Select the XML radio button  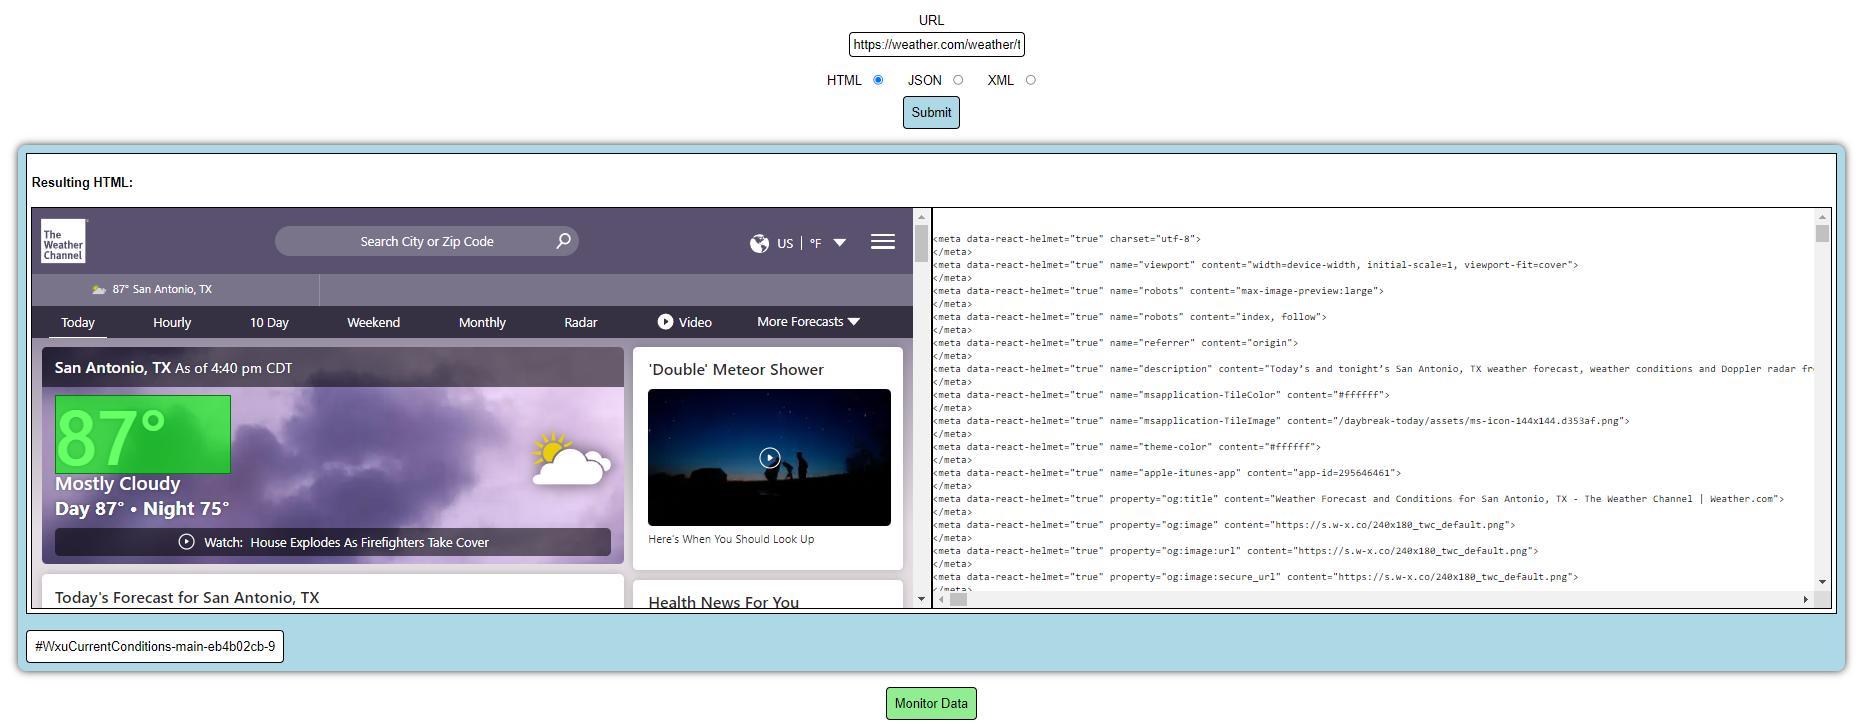(1030, 80)
